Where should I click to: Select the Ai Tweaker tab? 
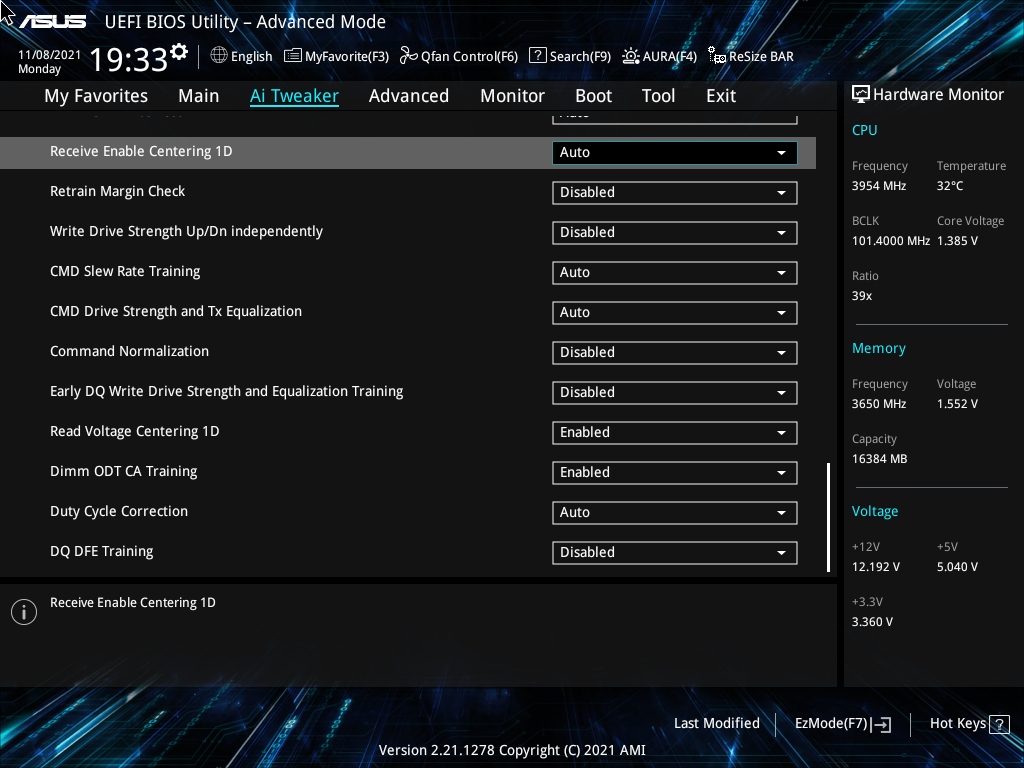click(x=294, y=96)
